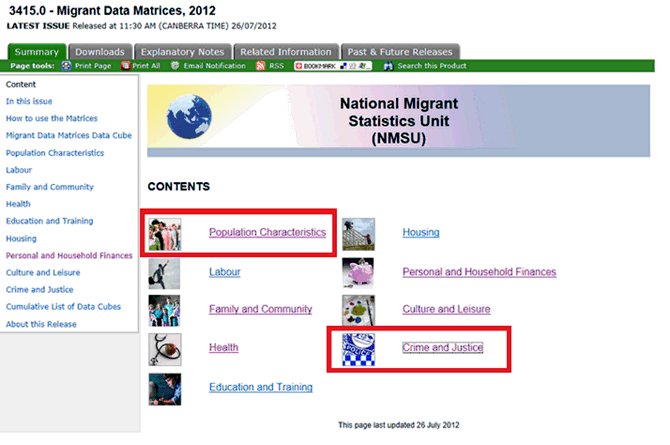
Task: Open the Population Characteristics contents link
Action: [267, 233]
